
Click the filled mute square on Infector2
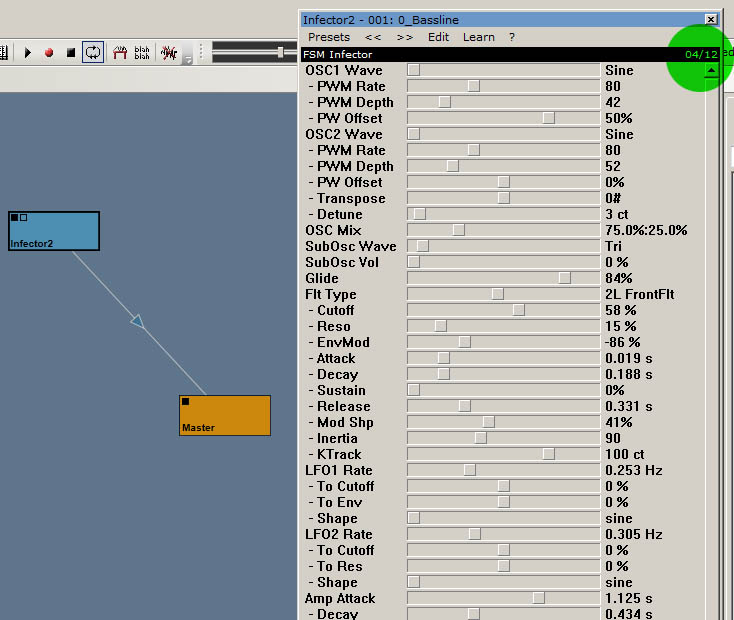click(14, 217)
